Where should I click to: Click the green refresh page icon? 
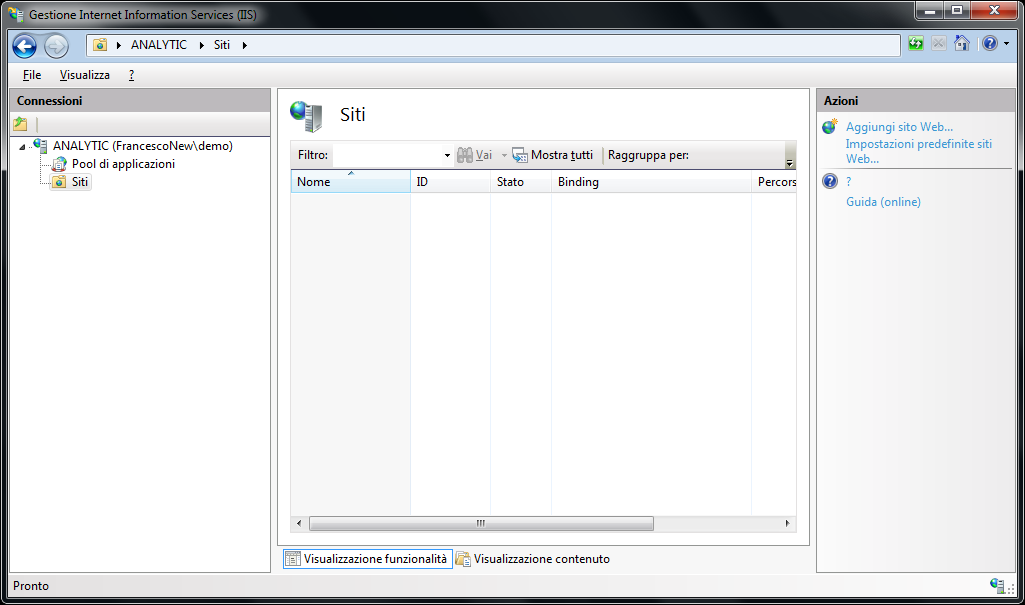tap(916, 44)
